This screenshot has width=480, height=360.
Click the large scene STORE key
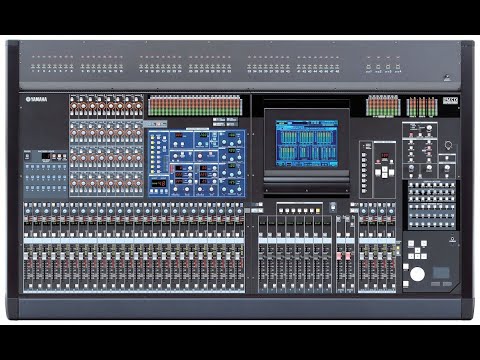click(378, 173)
